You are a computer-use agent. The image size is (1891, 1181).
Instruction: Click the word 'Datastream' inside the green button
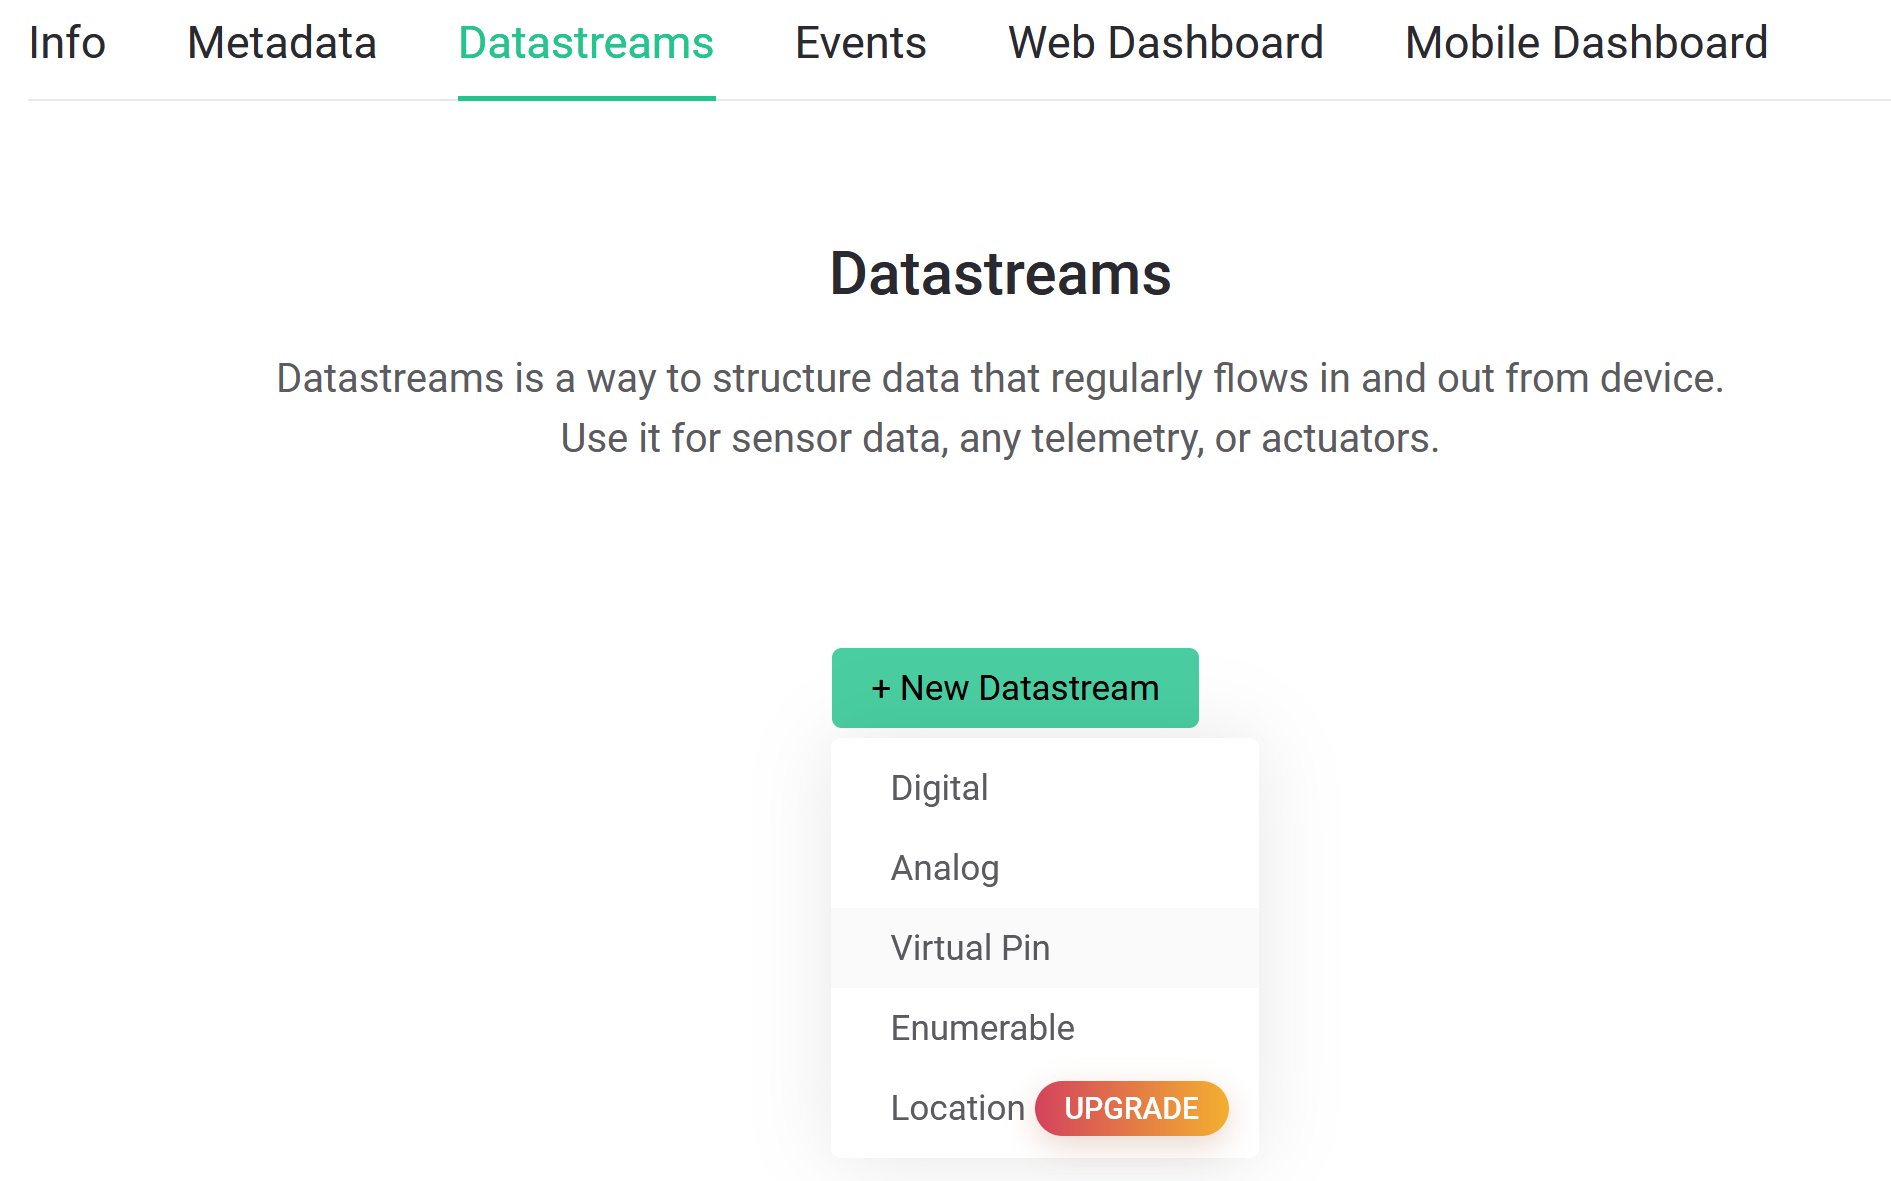pos(1069,688)
